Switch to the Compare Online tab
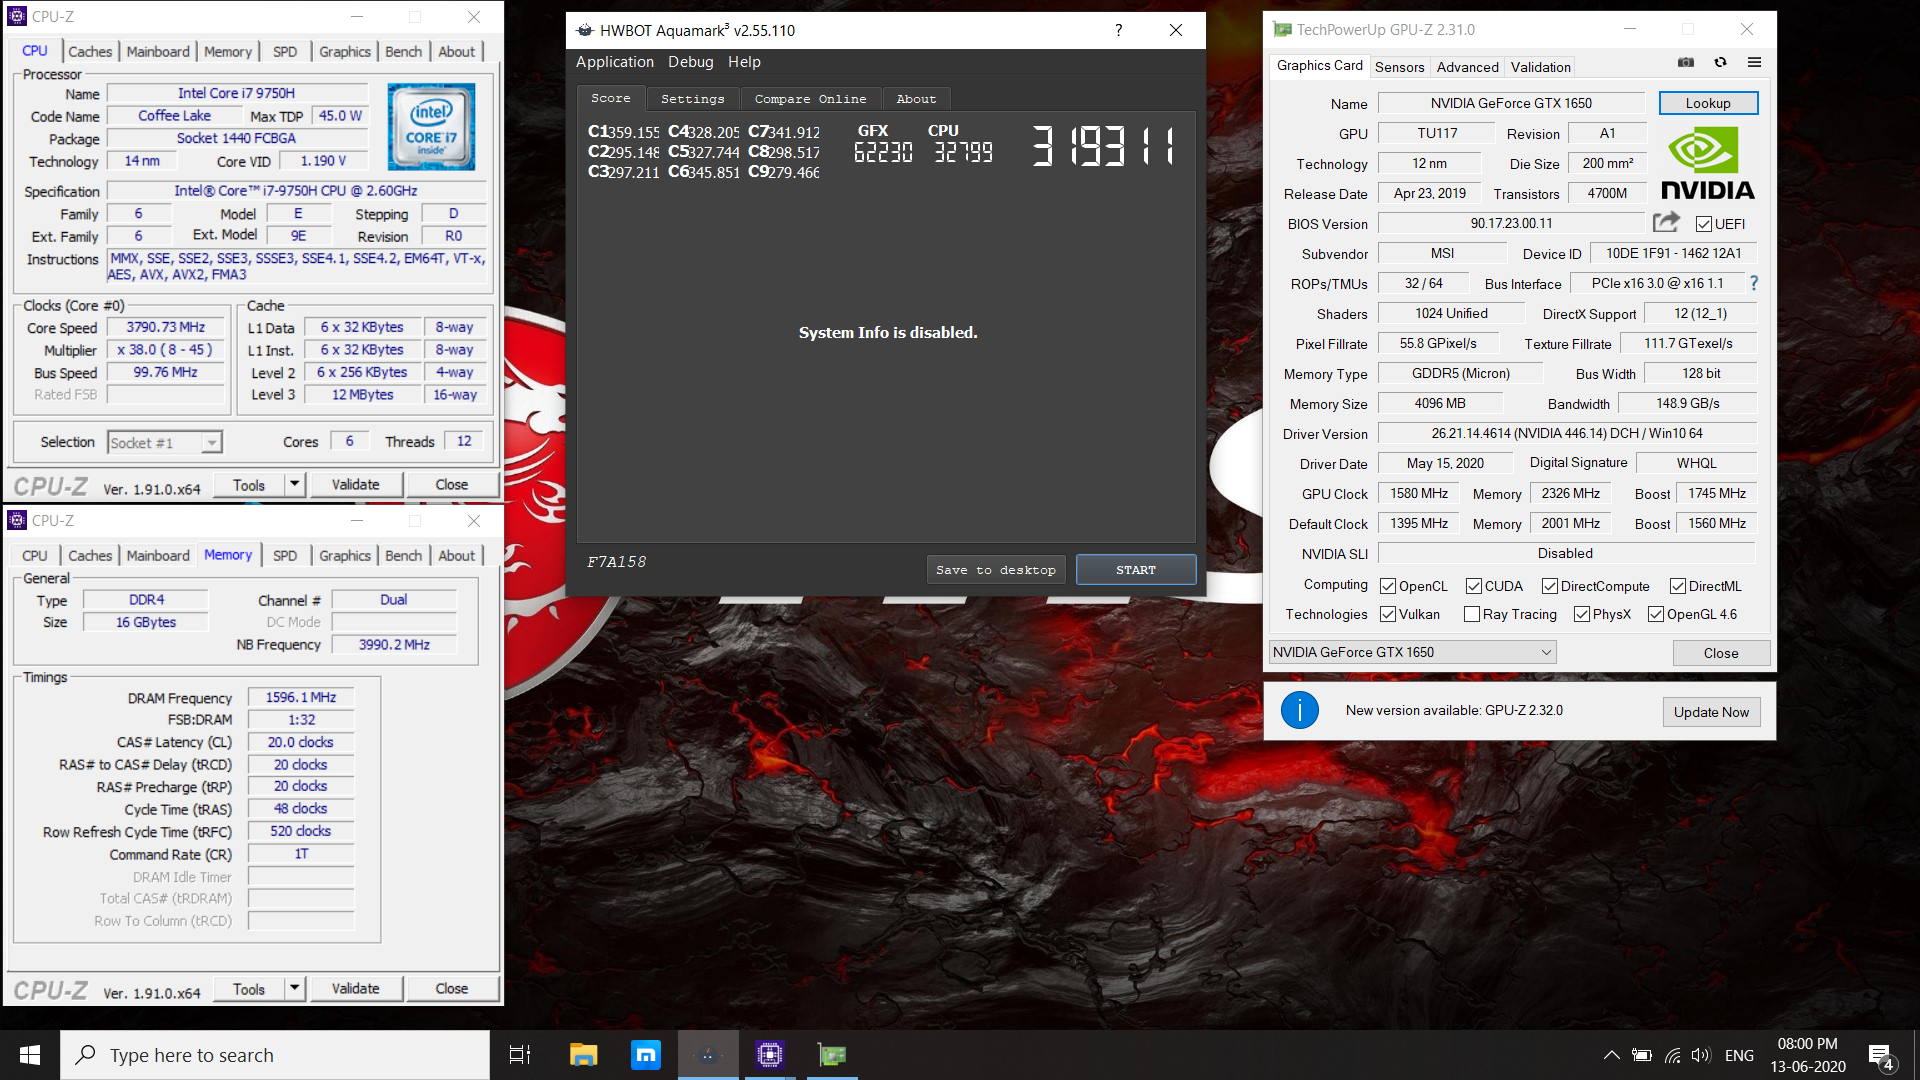 810,99
